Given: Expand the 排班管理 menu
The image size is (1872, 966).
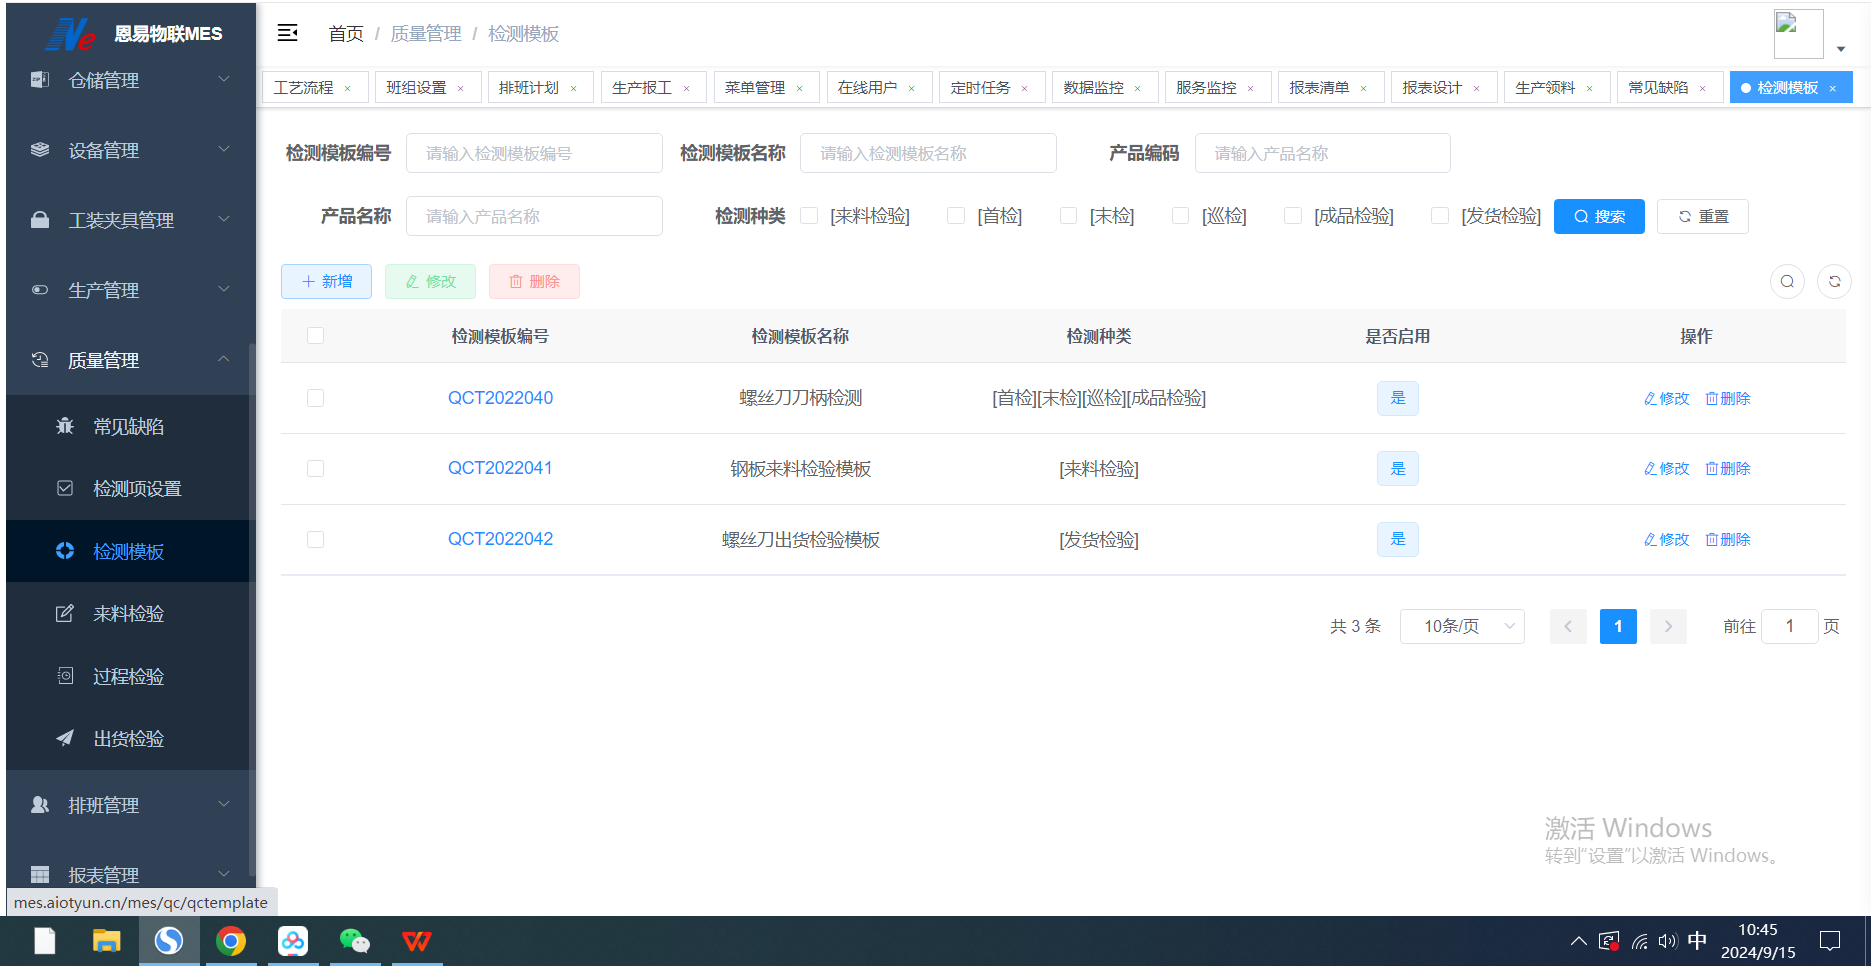Looking at the screenshot, I should [103, 805].
